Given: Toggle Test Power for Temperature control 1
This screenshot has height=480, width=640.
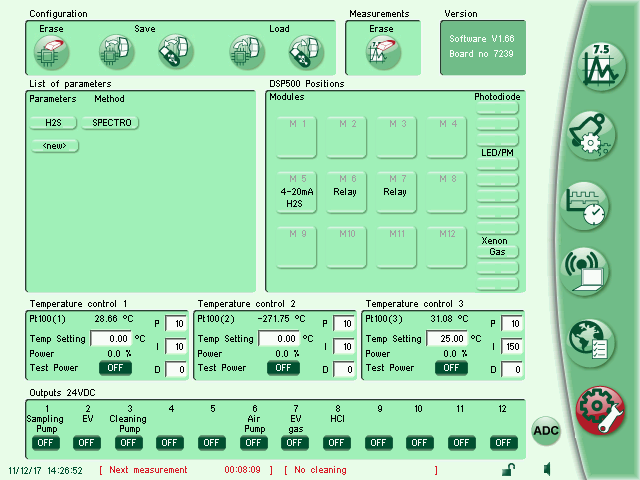Looking at the screenshot, I should point(115,367).
